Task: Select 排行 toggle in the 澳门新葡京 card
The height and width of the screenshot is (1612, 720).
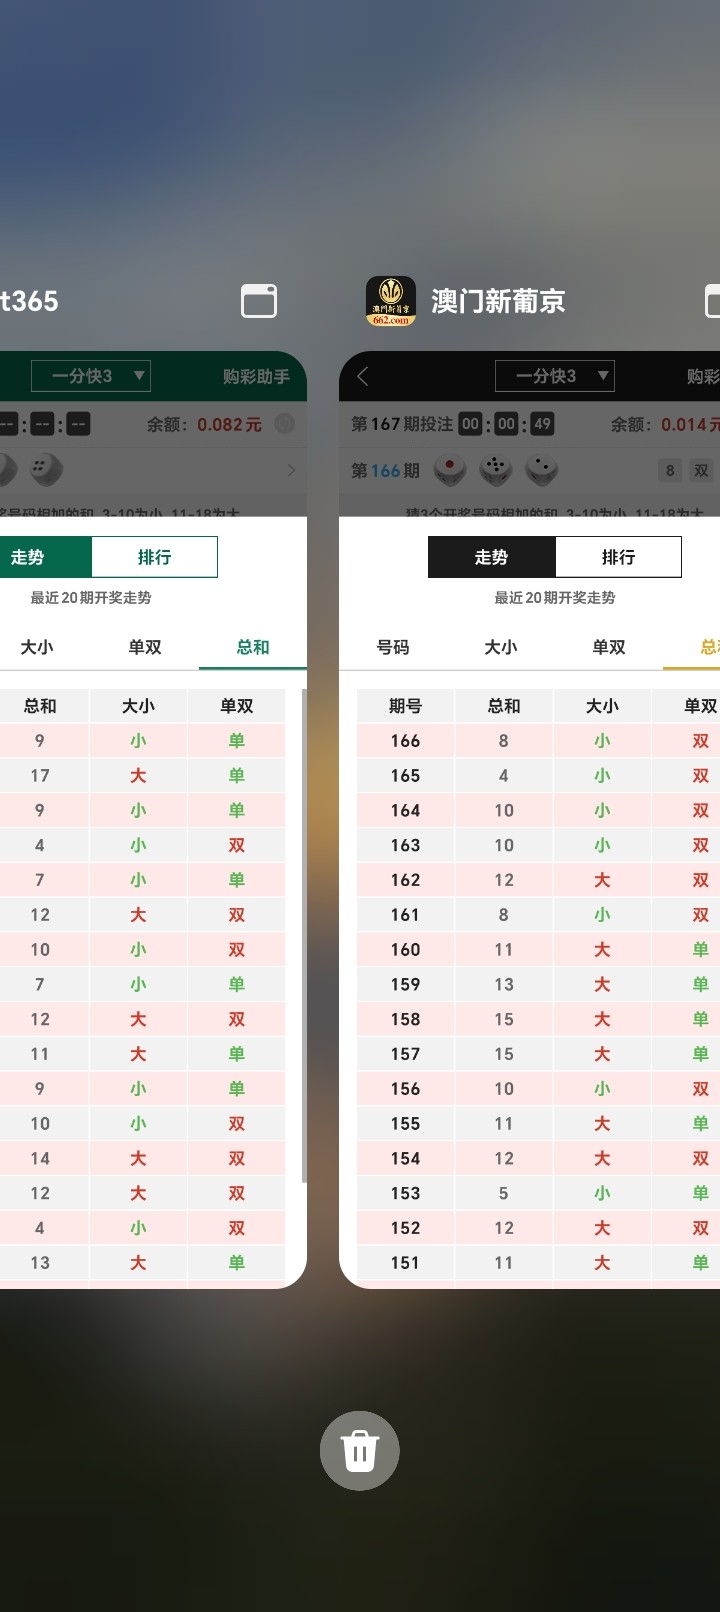Action: click(x=618, y=557)
